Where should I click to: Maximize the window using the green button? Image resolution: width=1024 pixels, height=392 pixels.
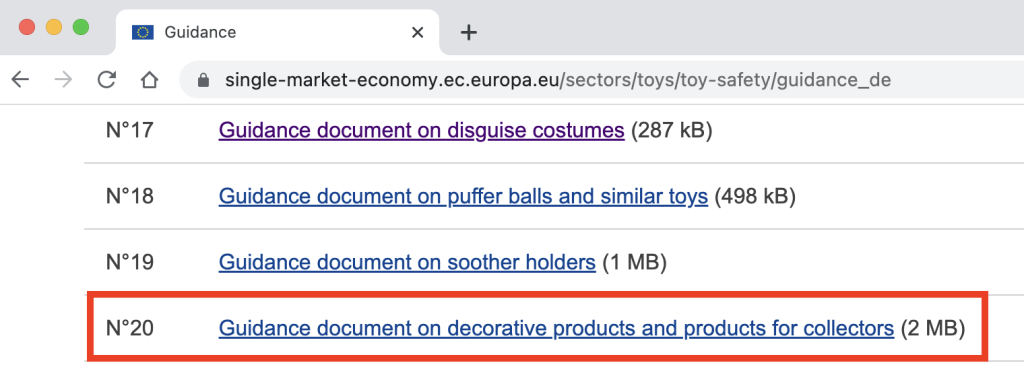tap(80, 27)
